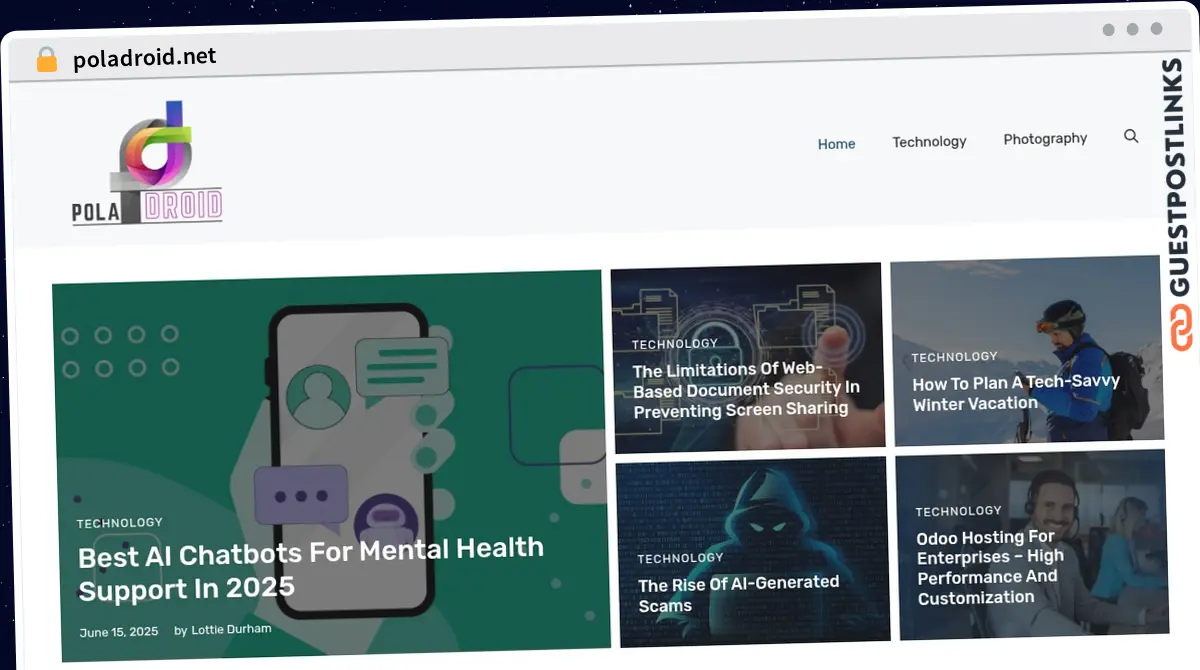
Task: Open How To Plan A Tech-Savvy Winter Vacation
Action: (x=1016, y=393)
